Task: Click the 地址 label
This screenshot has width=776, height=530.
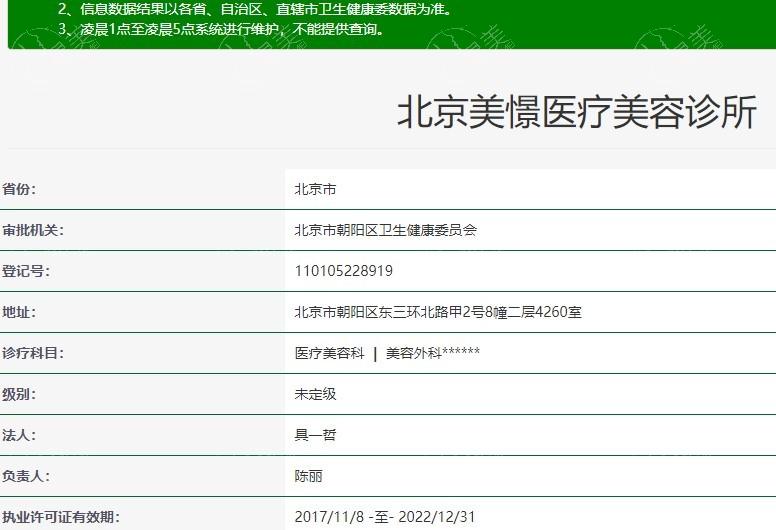Action: click(x=19, y=312)
